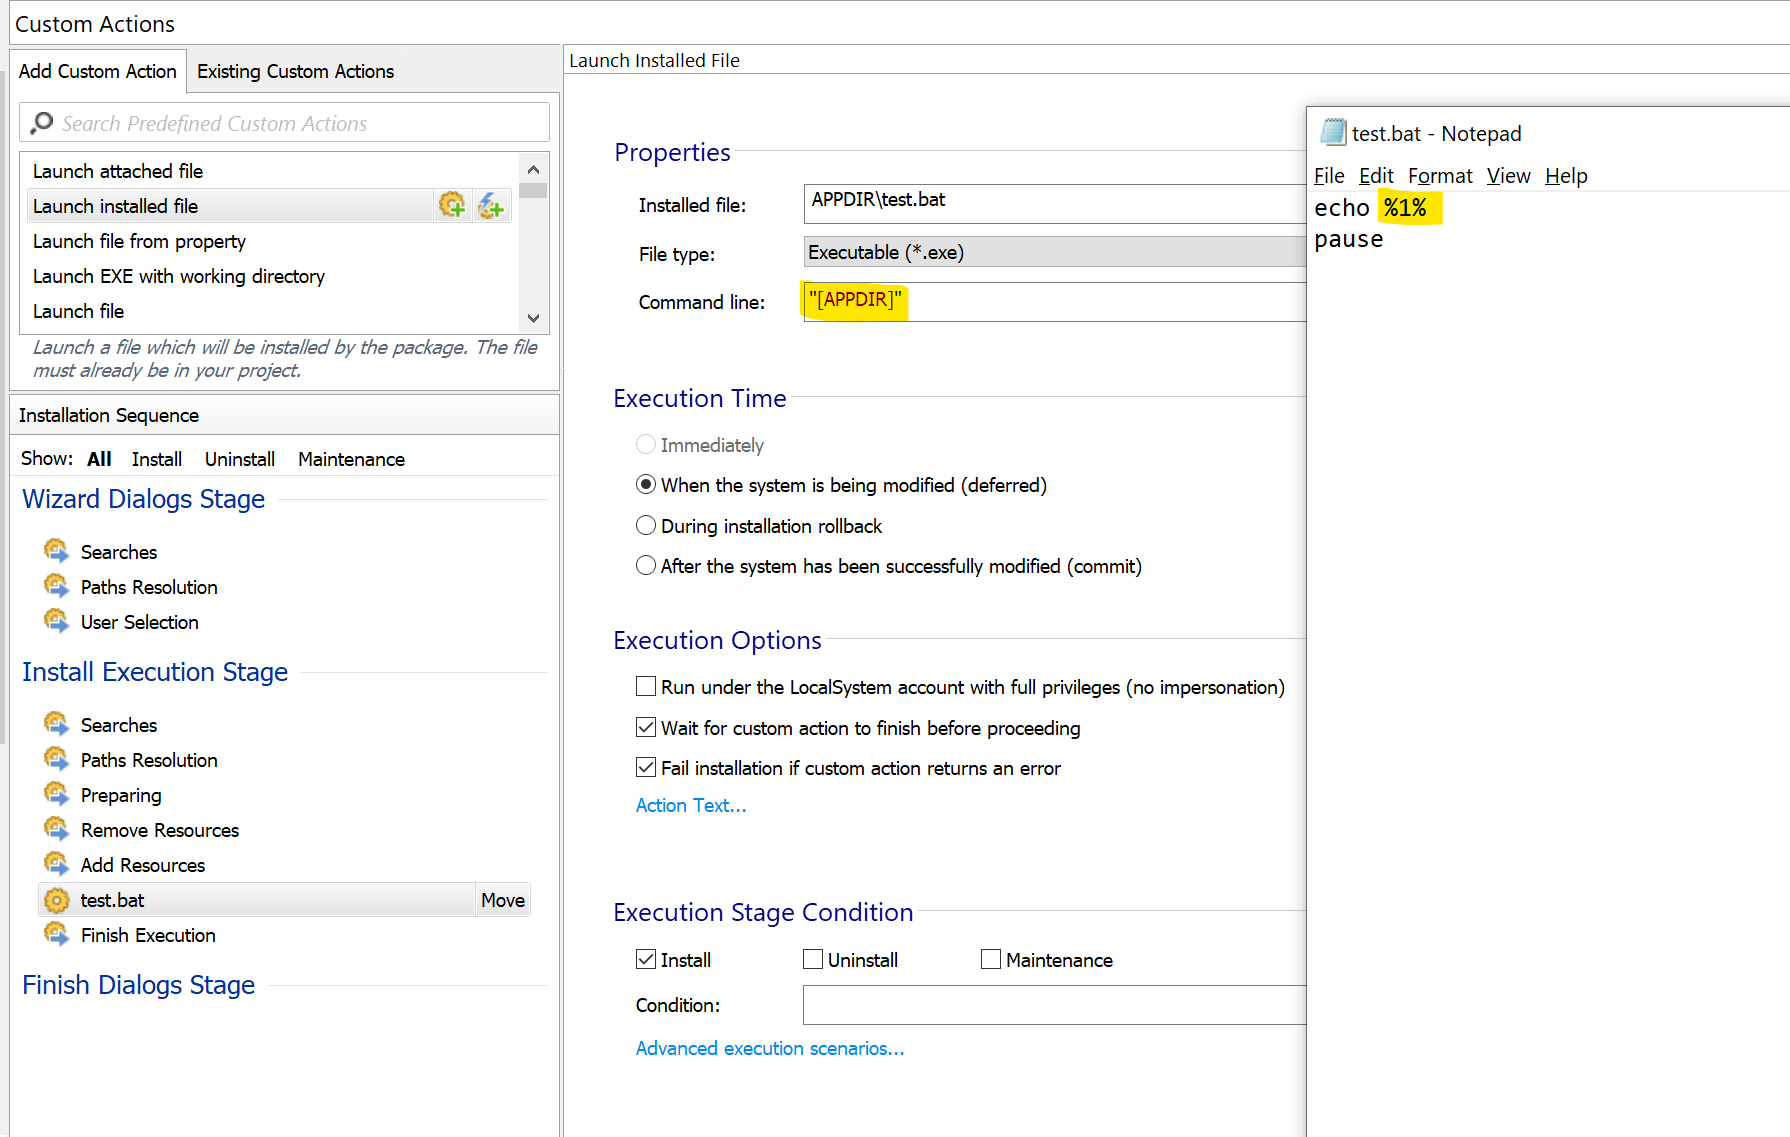Click the custom actions list scroll up arrow

pos(533,169)
